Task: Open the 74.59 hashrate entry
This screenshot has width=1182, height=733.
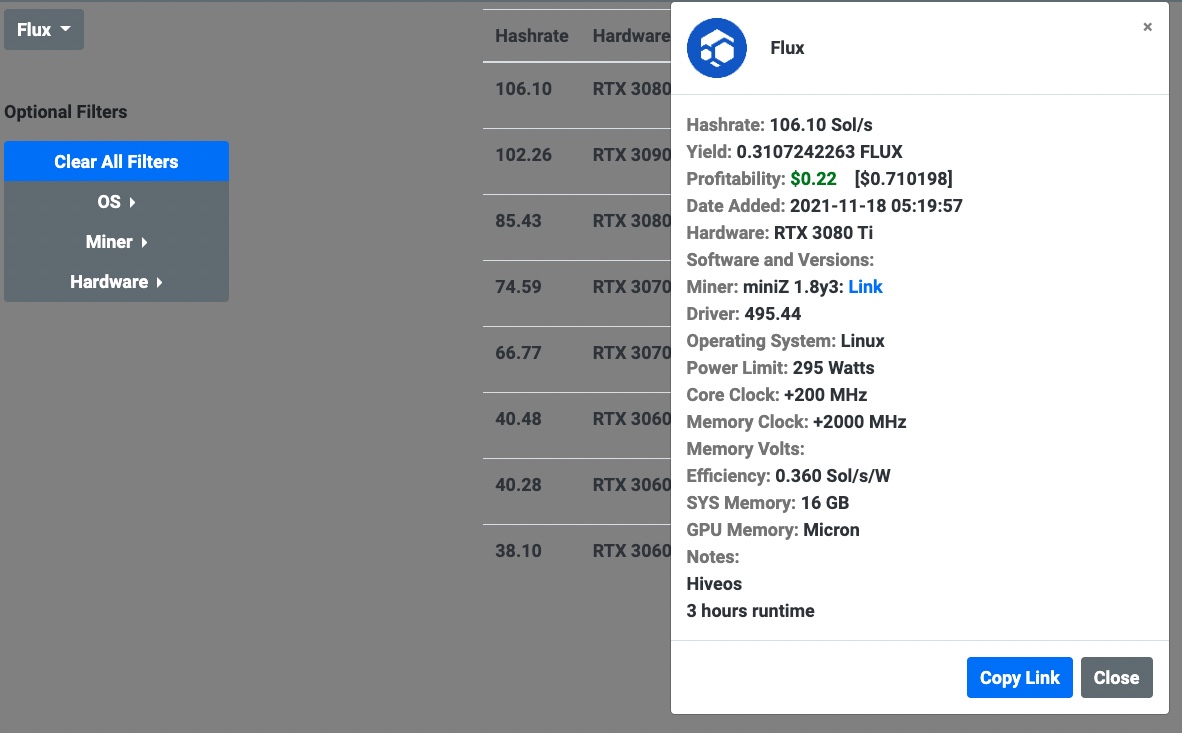Action: [x=519, y=287]
